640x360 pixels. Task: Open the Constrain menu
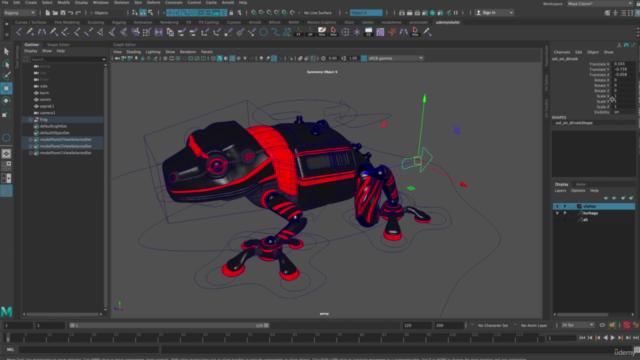point(174,2)
